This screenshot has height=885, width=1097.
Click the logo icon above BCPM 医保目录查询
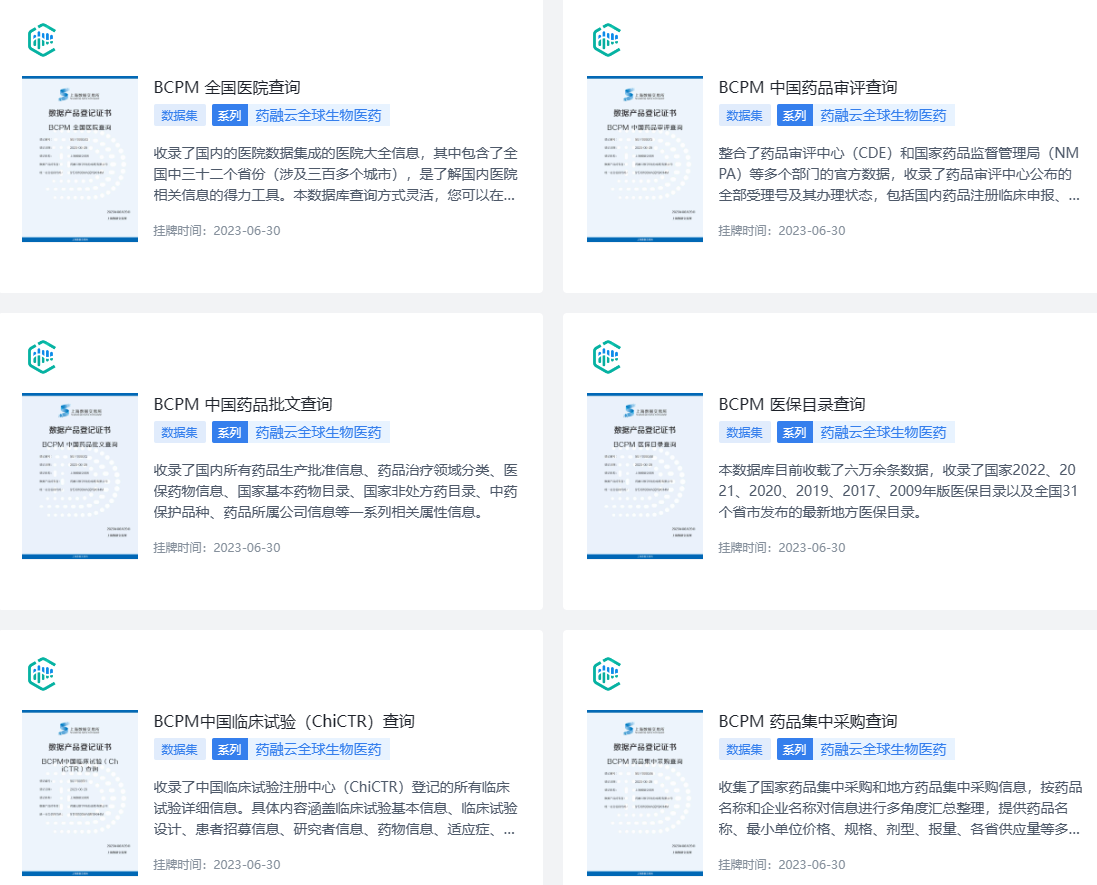click(606, 356)
